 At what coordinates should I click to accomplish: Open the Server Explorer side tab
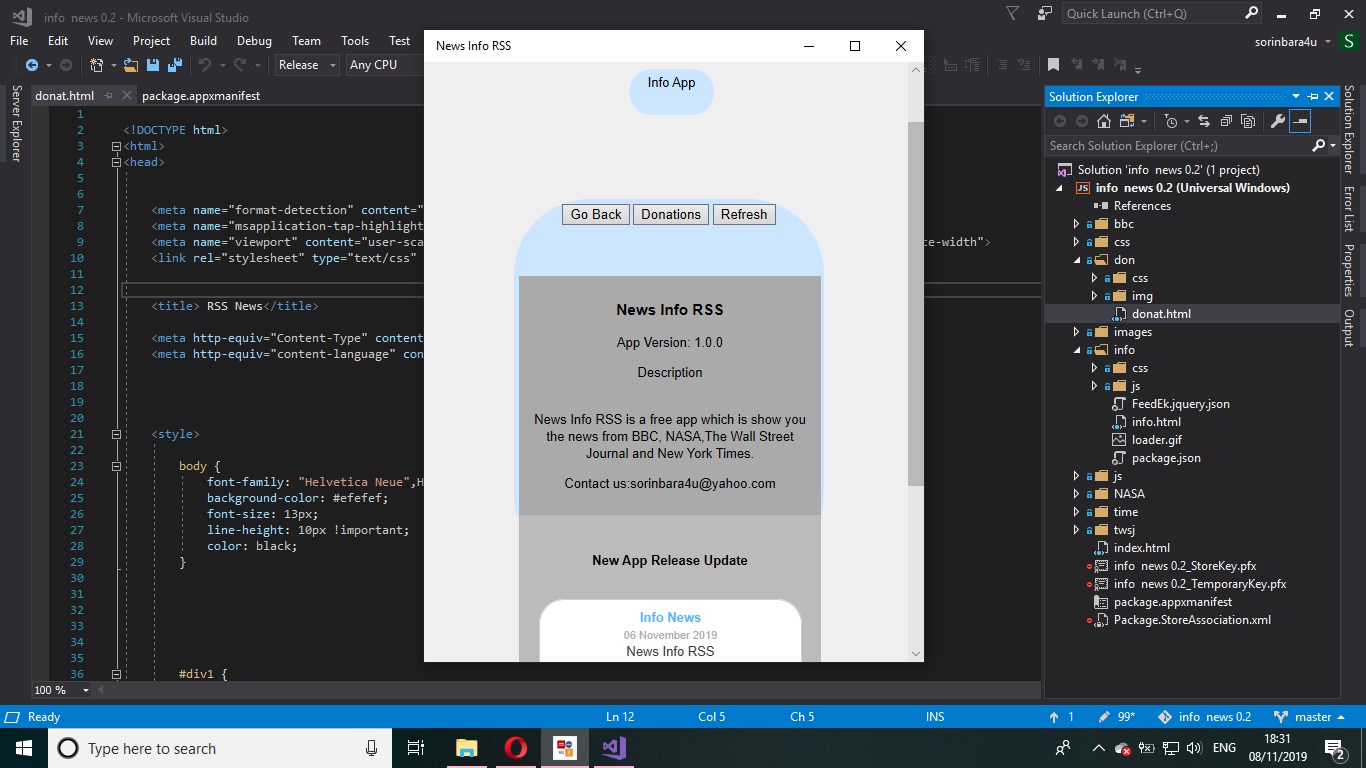[x=16, y=123]
